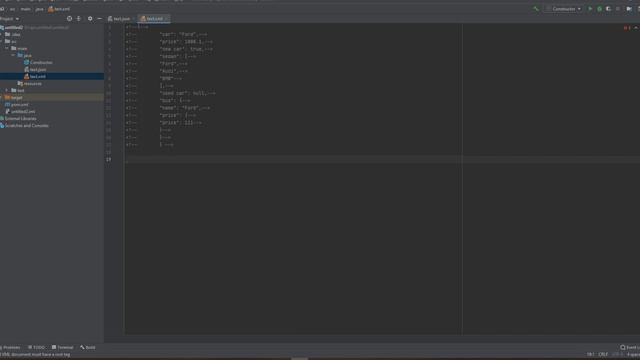Run the Constructor configuration
The width and height of the screenshot is (640, 360).
[590, 9]
